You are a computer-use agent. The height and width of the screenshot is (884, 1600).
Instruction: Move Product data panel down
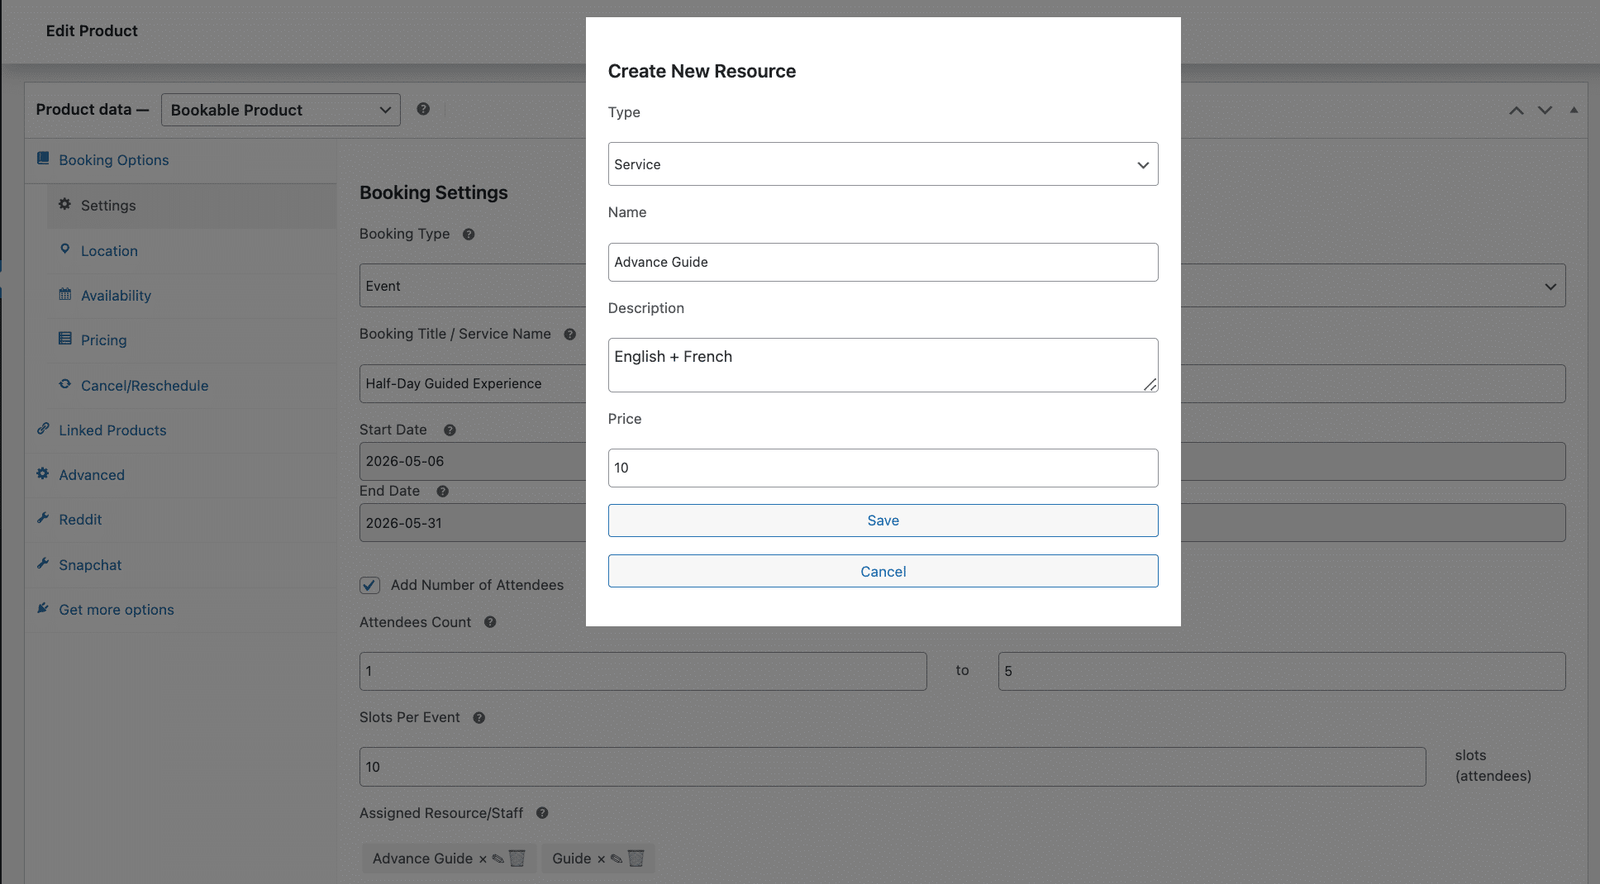pos(1545,110)
